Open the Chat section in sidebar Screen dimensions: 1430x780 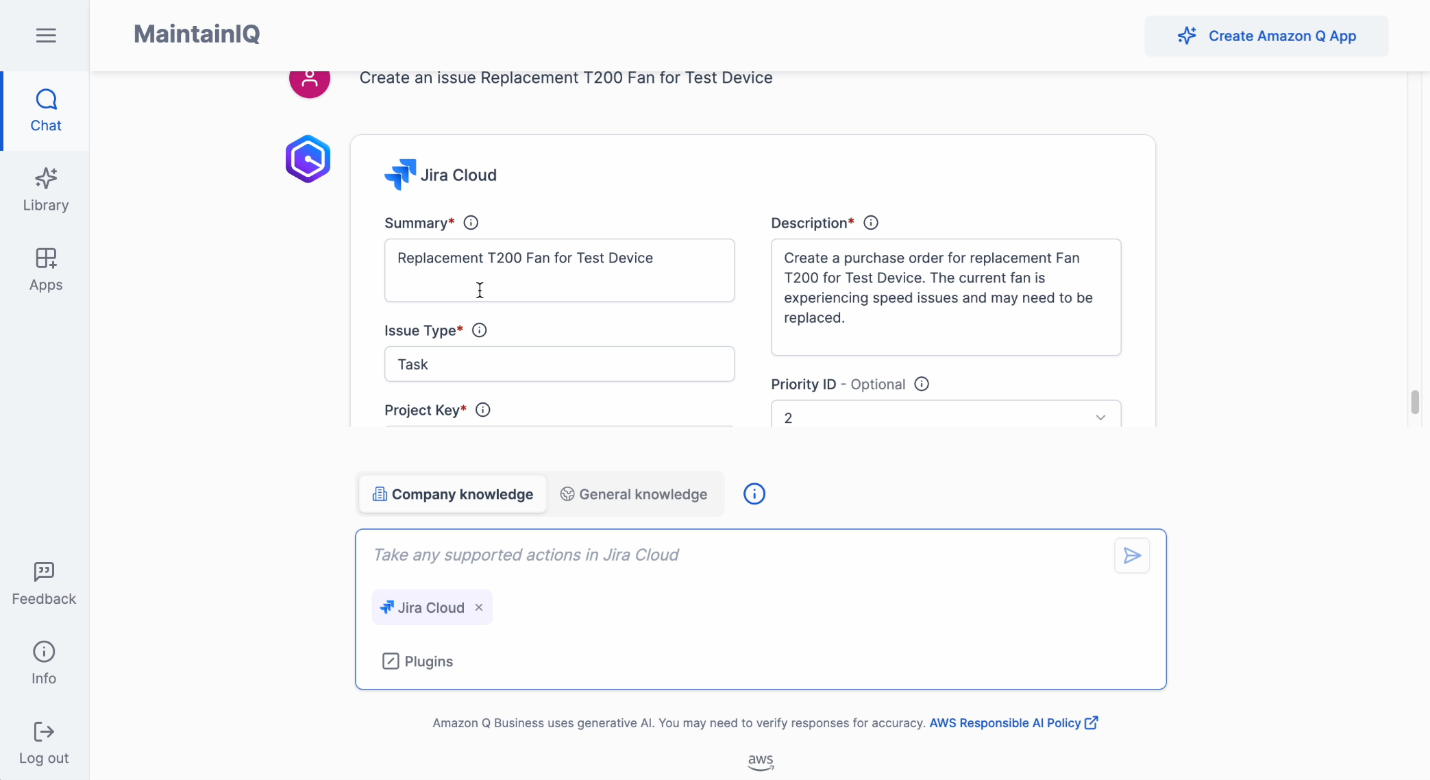[x=45, y=111]
